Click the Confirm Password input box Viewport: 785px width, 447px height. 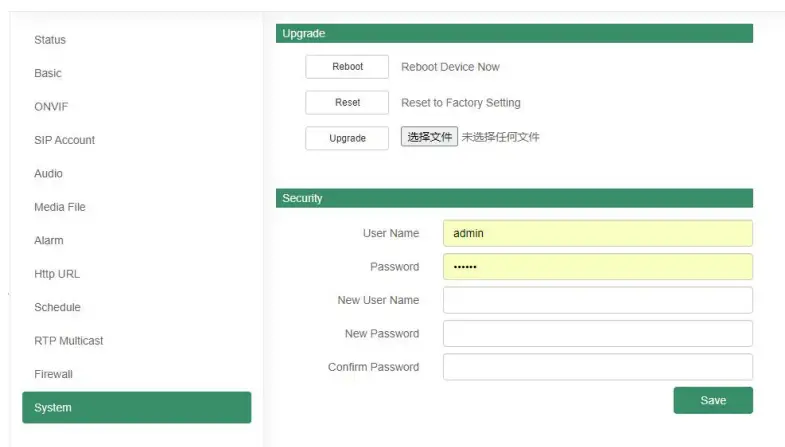[x=597, y=367]
